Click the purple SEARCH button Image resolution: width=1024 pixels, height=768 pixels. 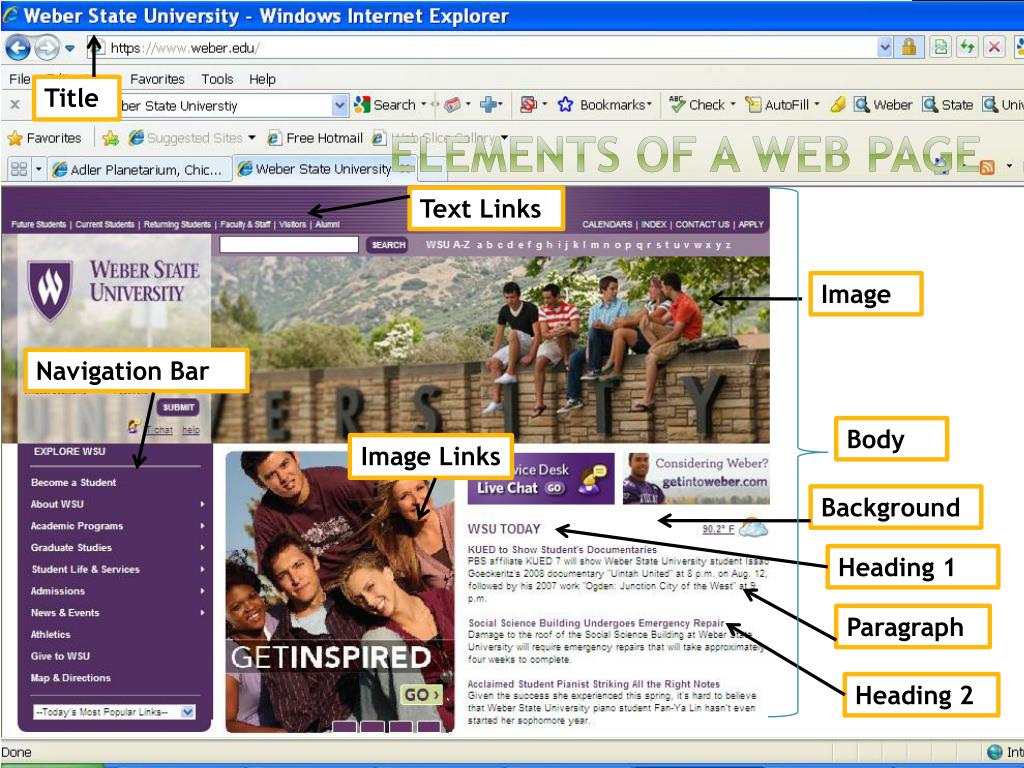pos(387,245)
